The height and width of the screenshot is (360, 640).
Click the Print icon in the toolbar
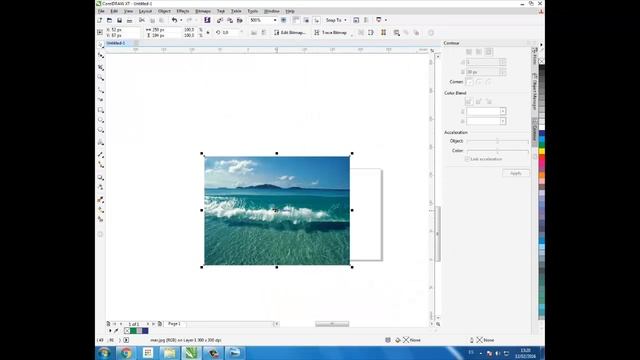point(129,20)
